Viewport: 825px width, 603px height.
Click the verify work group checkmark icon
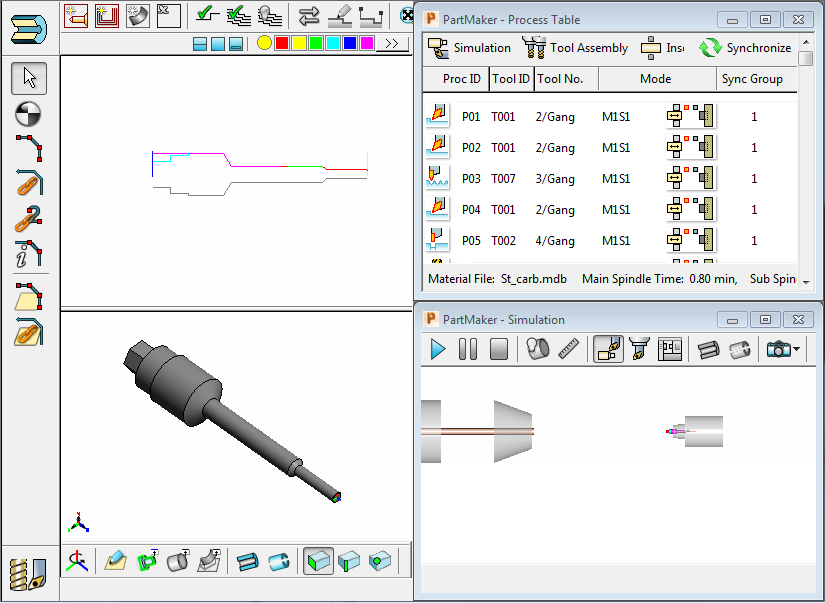pos(207,16)
